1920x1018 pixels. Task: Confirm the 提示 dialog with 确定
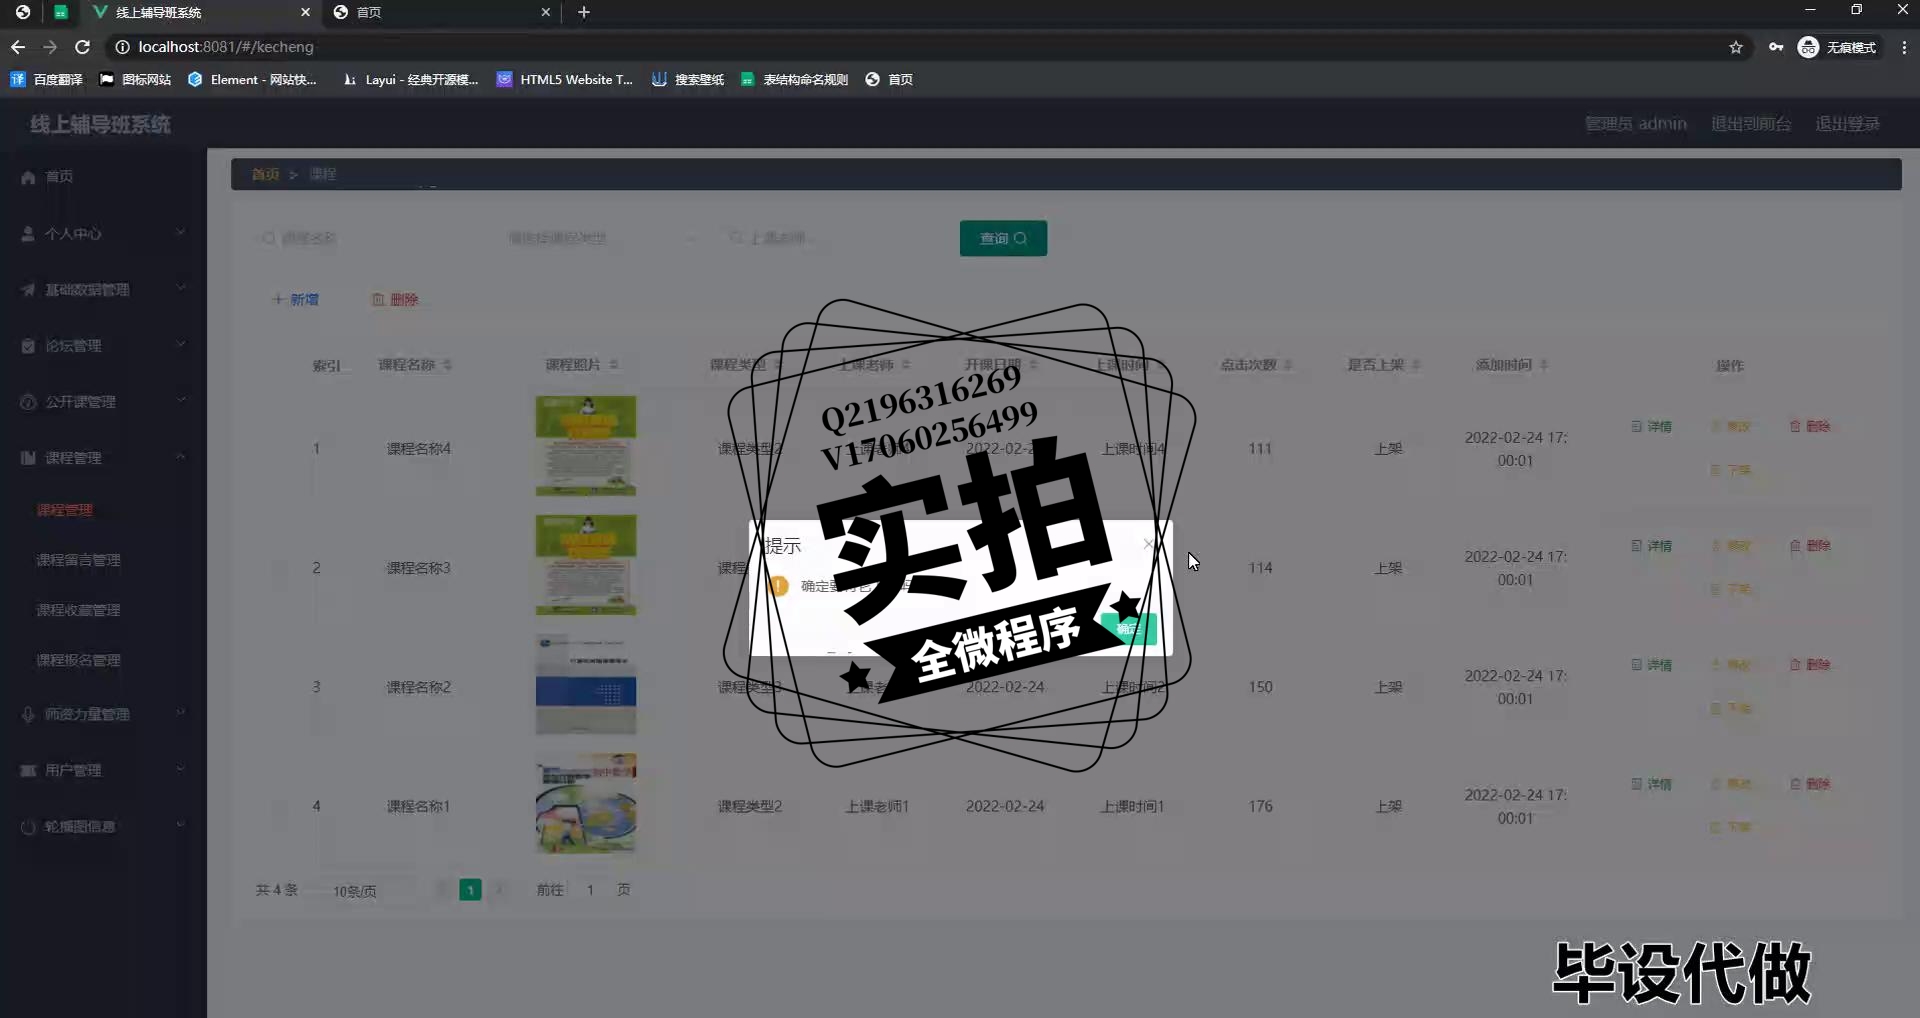1129,629
